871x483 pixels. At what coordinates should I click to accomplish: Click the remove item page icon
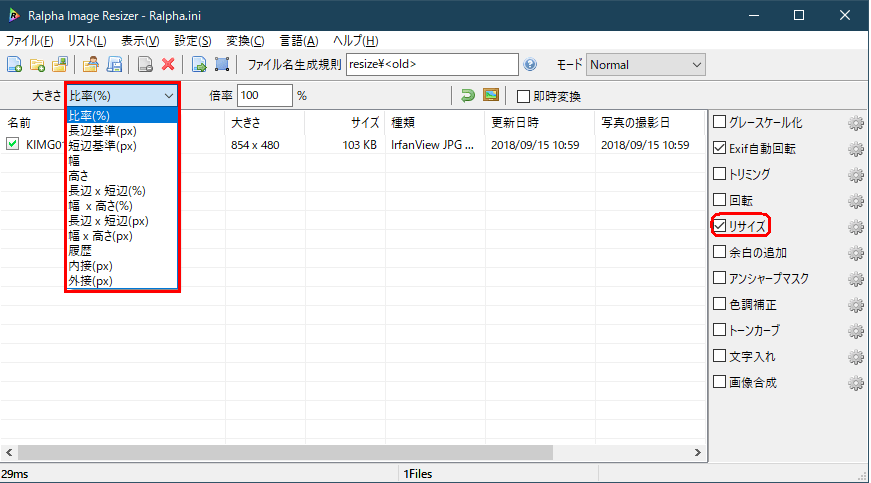pyautogui.click(x=145, y=64)
